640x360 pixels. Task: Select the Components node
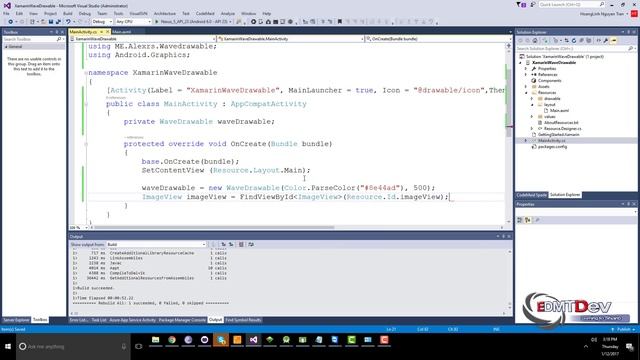pyautogui.click(x=549, y=80)
